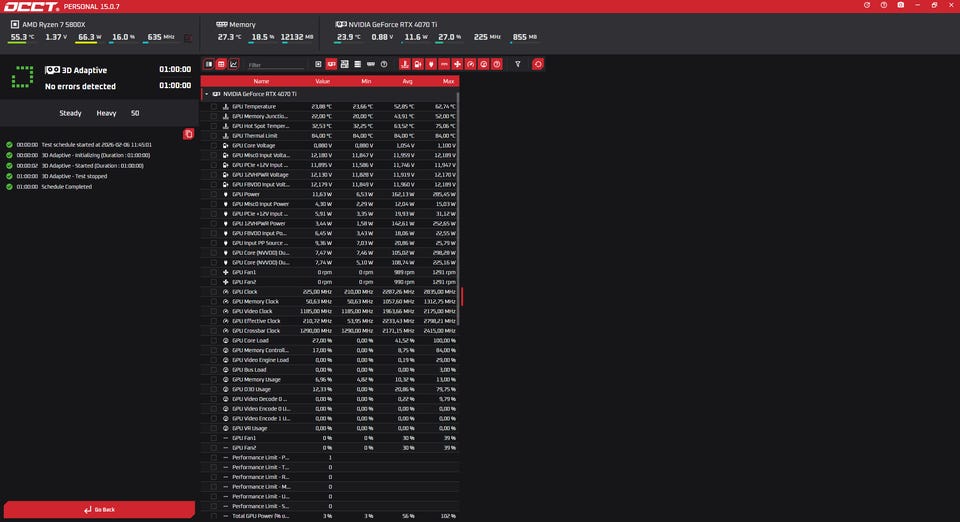Select the GPU Thermal Limit row
This screenshot has height=522, width=960.
[x=330, y=136]
